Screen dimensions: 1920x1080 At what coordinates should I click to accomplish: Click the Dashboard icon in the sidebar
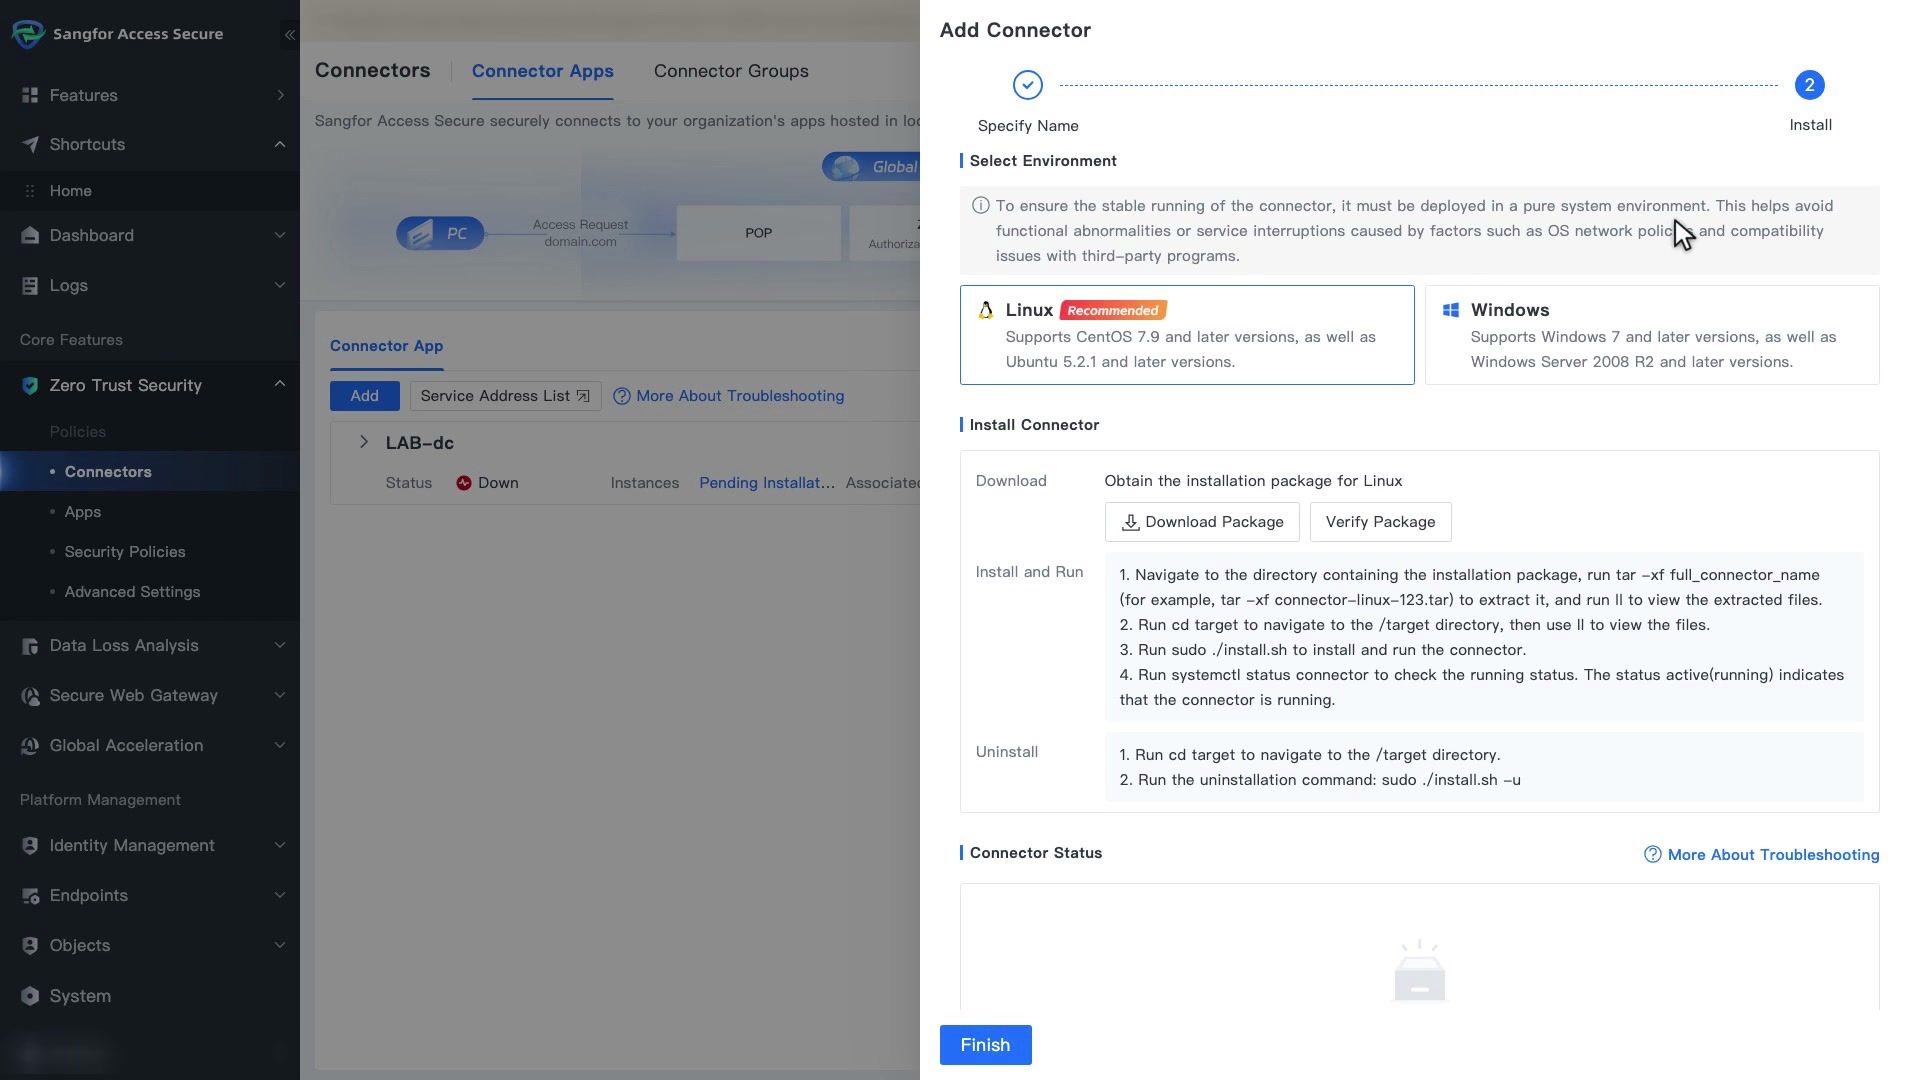click(30, 236)
